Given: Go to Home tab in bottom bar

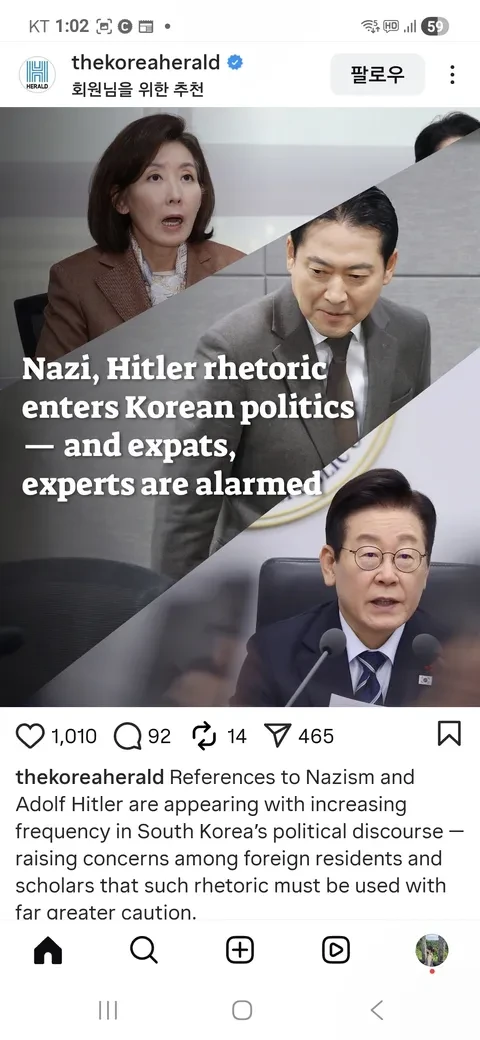Looking at the screenshot, I should point(48,950).
